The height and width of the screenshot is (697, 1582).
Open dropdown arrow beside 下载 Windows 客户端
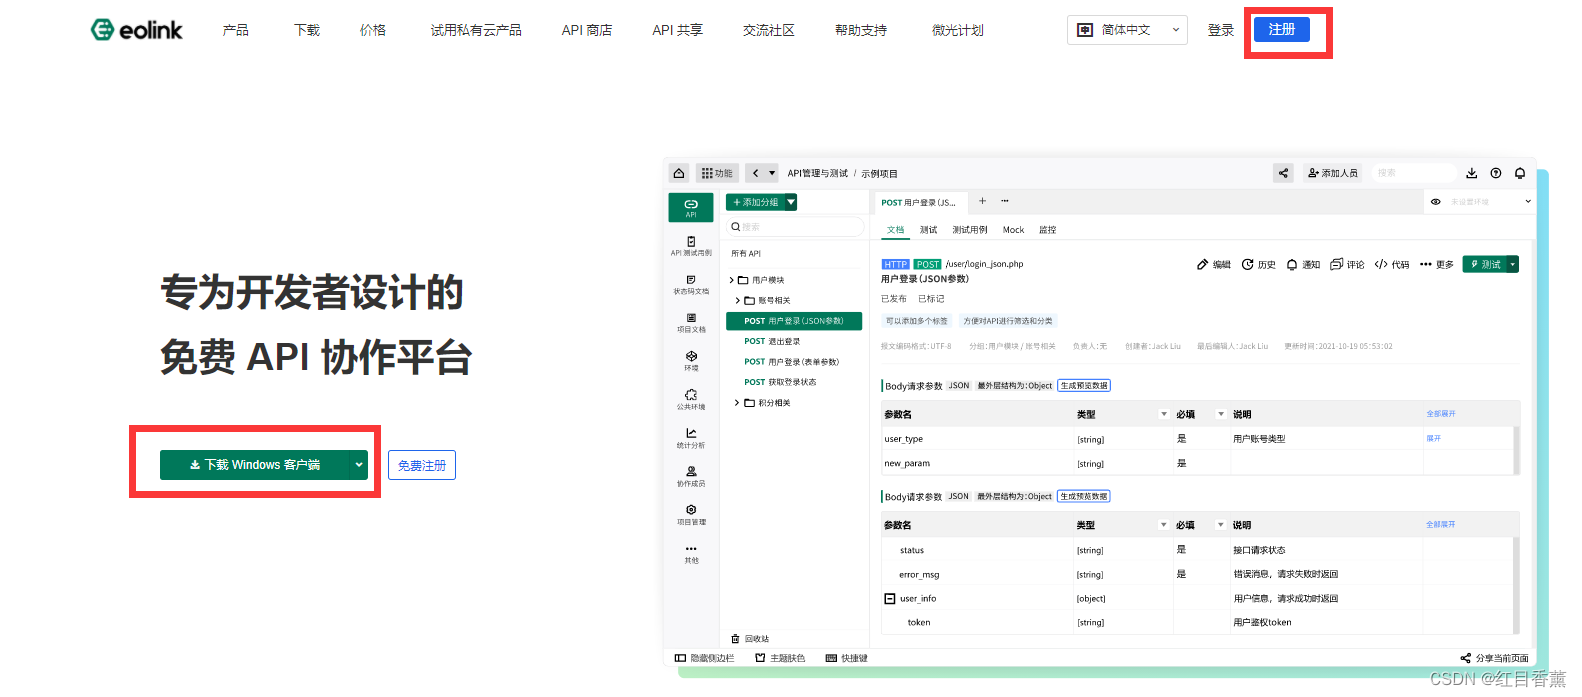(x=358, y=465)
